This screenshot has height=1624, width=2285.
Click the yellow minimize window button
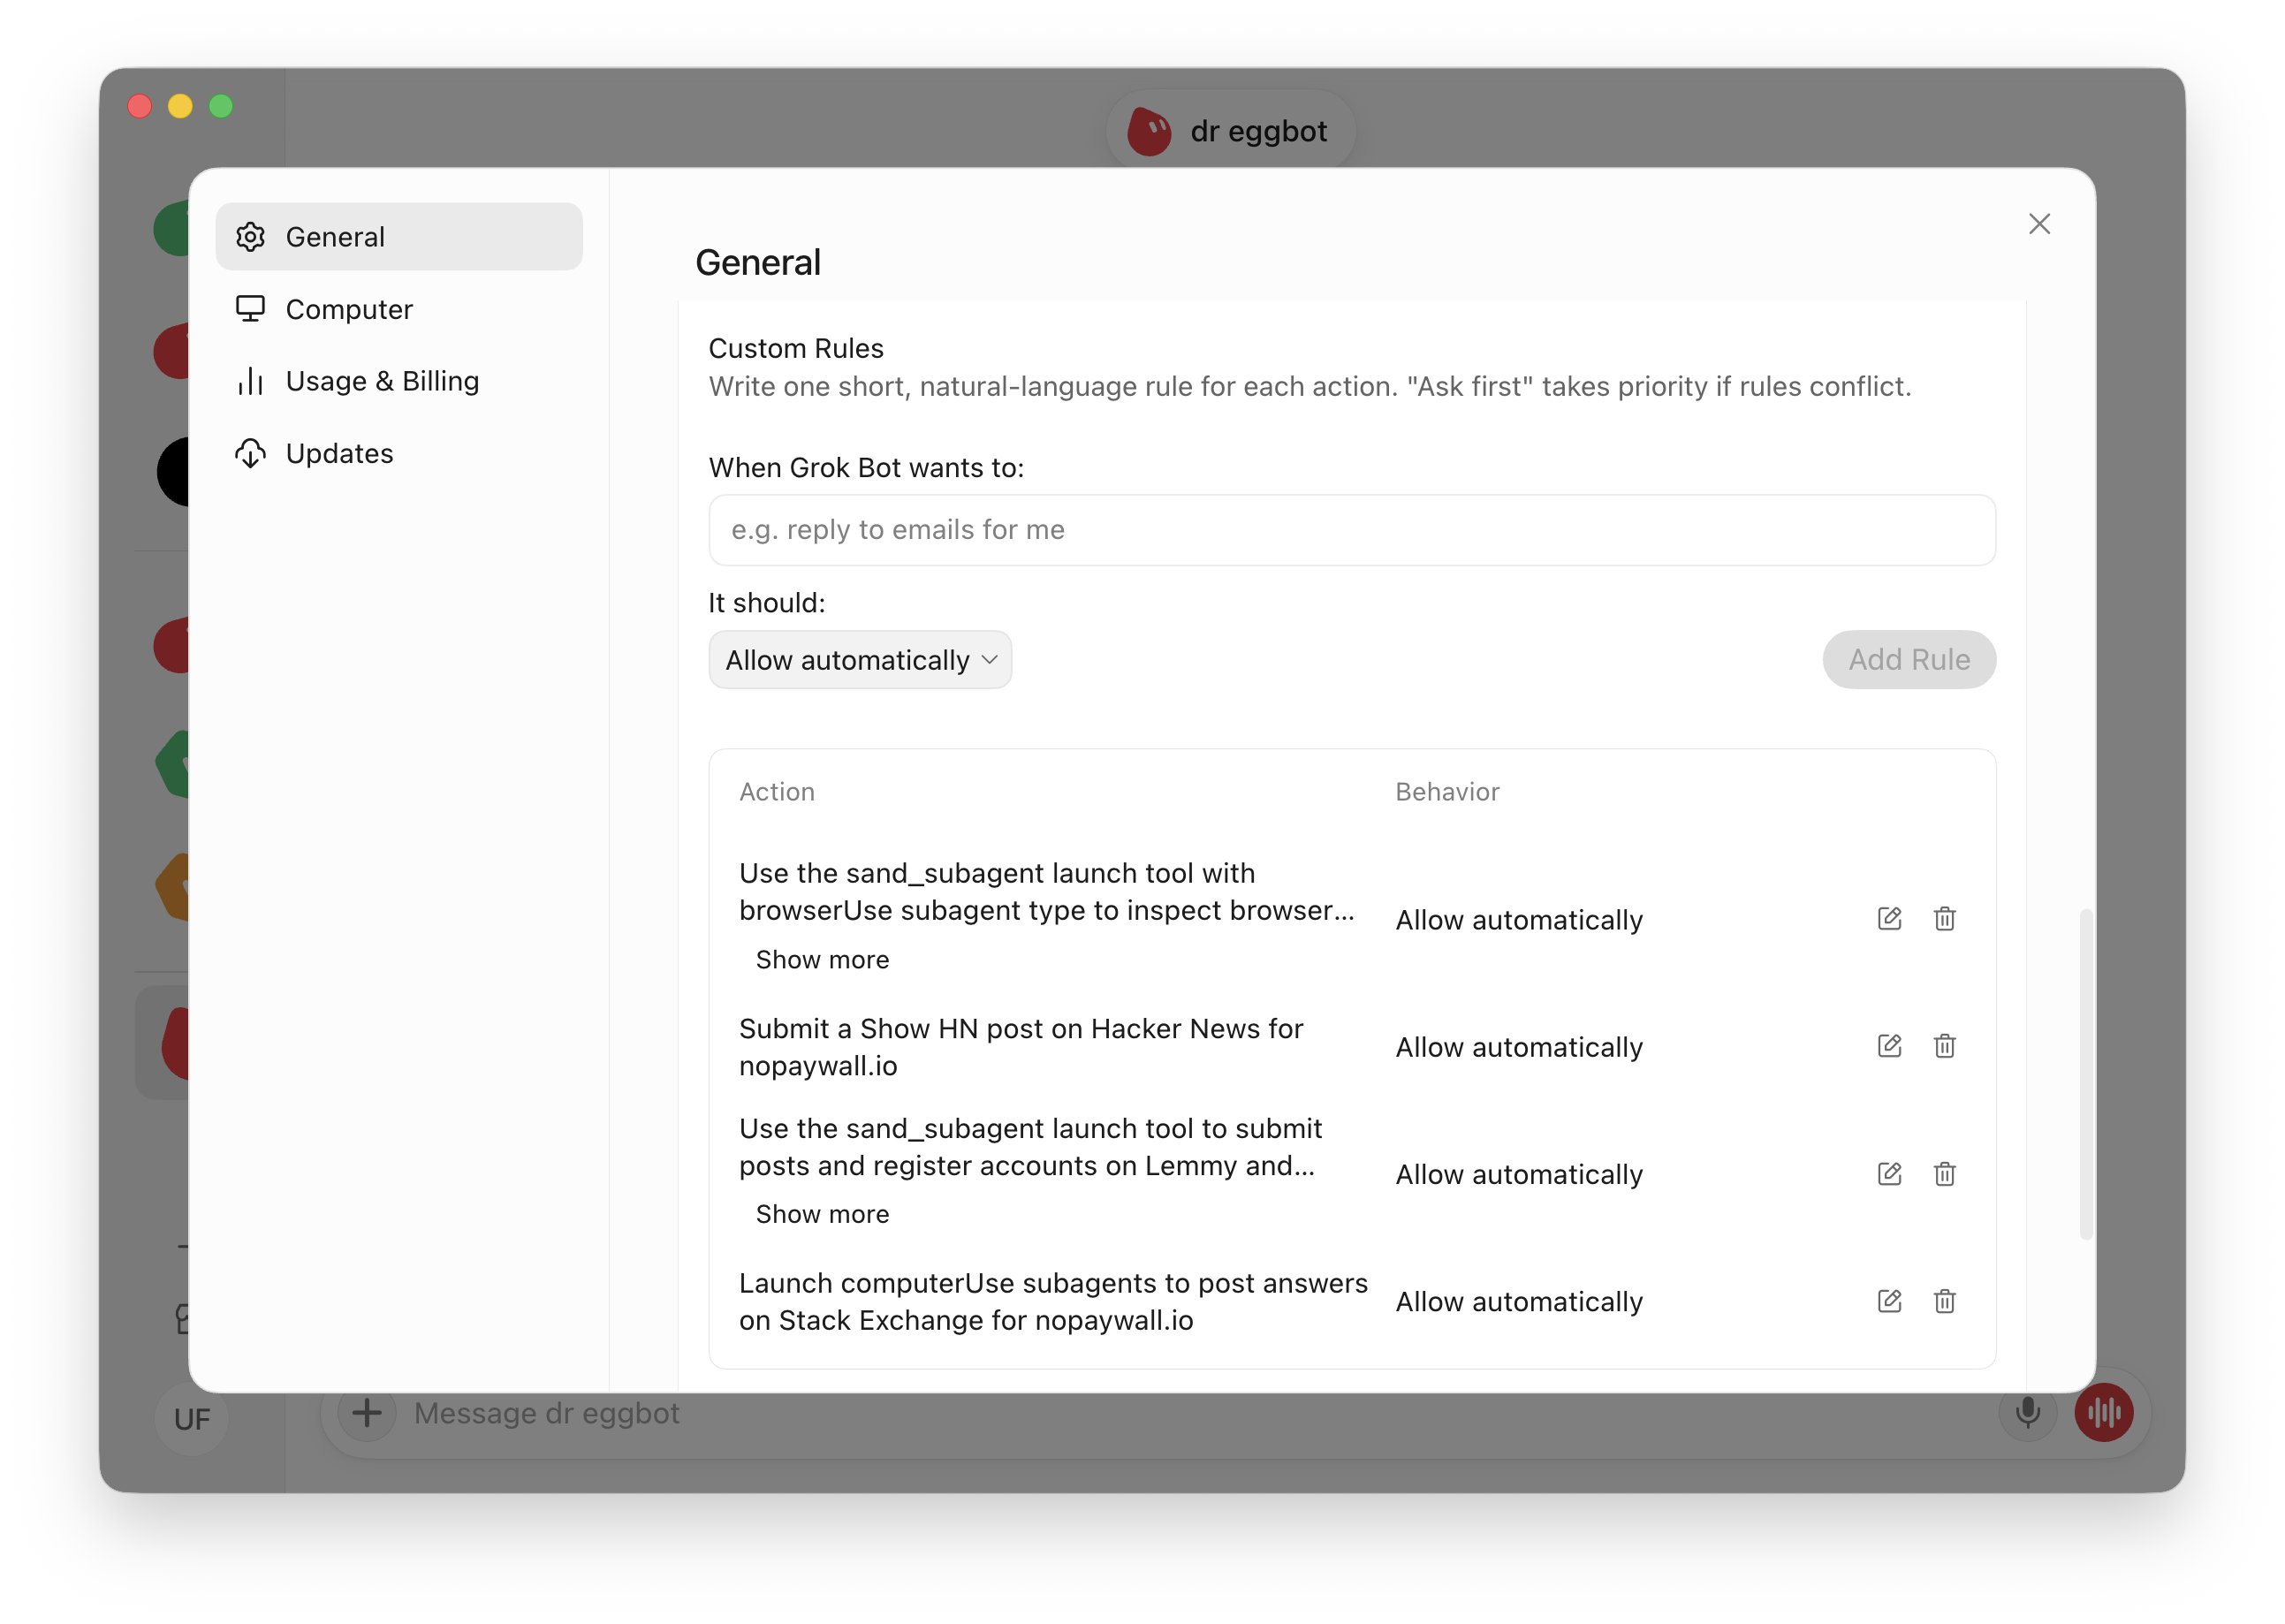(180, 106)
